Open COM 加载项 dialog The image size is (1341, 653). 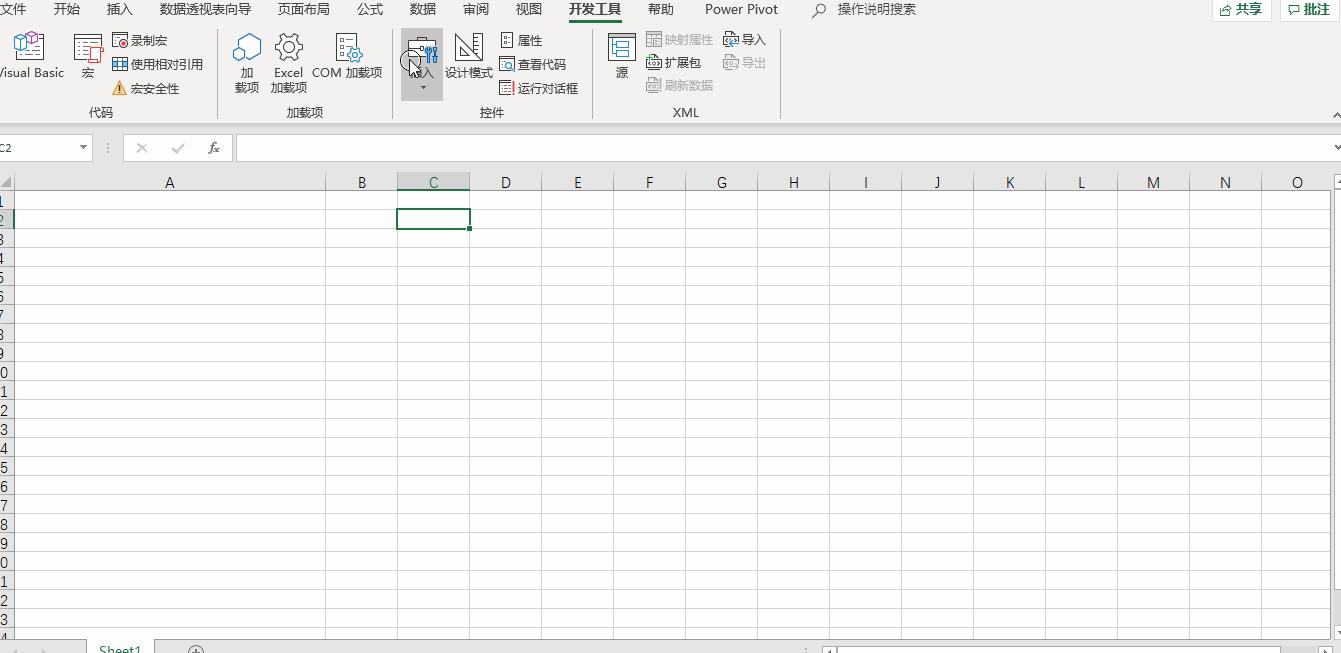pos(347,57)
